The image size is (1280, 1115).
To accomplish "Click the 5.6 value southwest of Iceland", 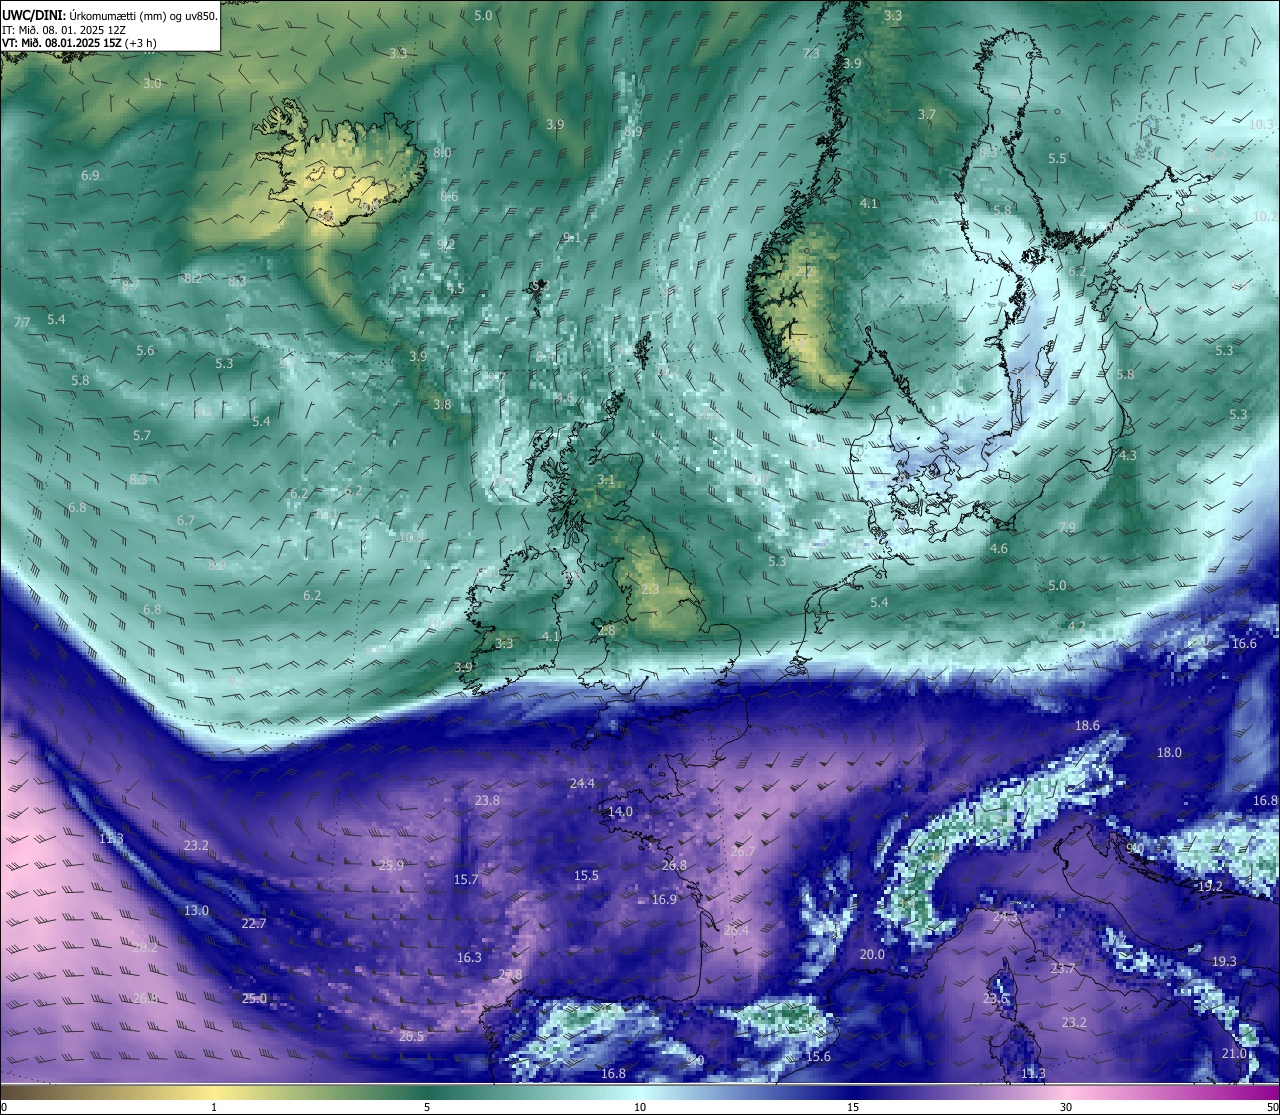I will click(x=145, y=351).
